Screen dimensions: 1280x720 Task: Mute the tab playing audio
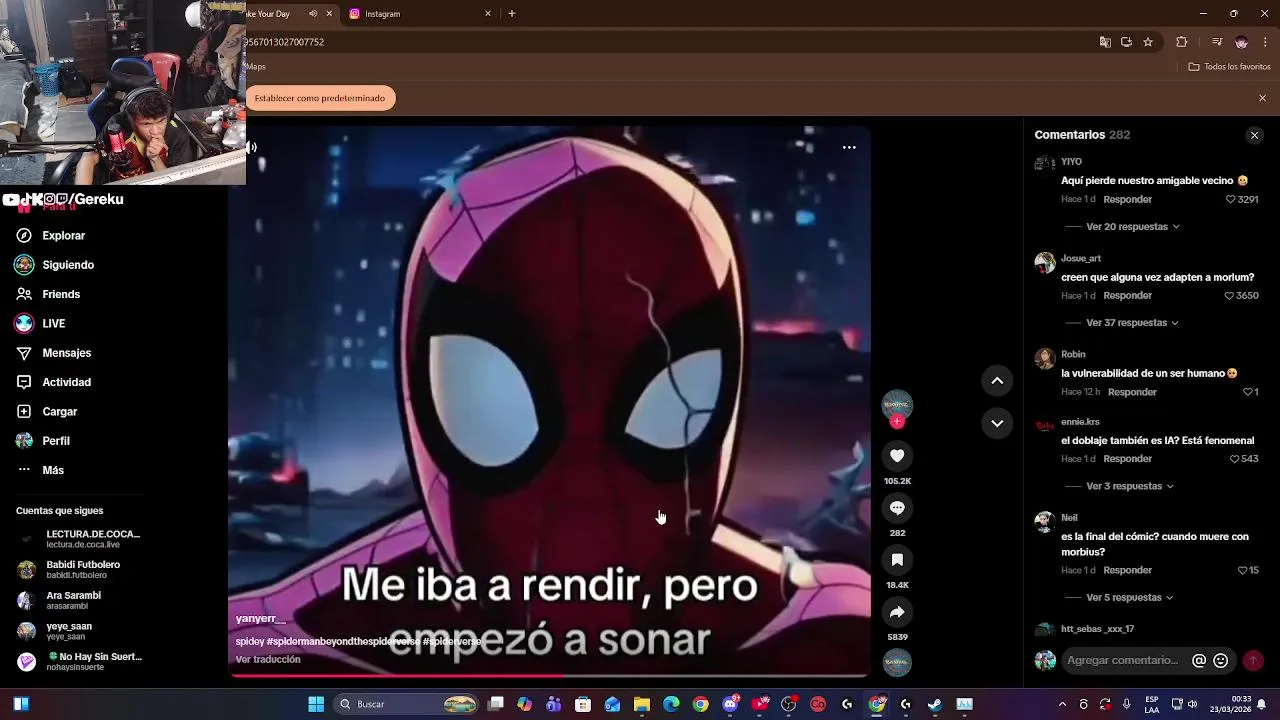[313, 14]
